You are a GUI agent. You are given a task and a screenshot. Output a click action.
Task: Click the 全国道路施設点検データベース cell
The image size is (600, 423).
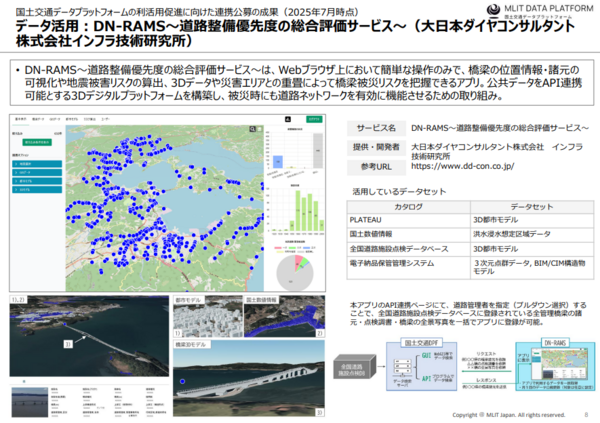408,249
